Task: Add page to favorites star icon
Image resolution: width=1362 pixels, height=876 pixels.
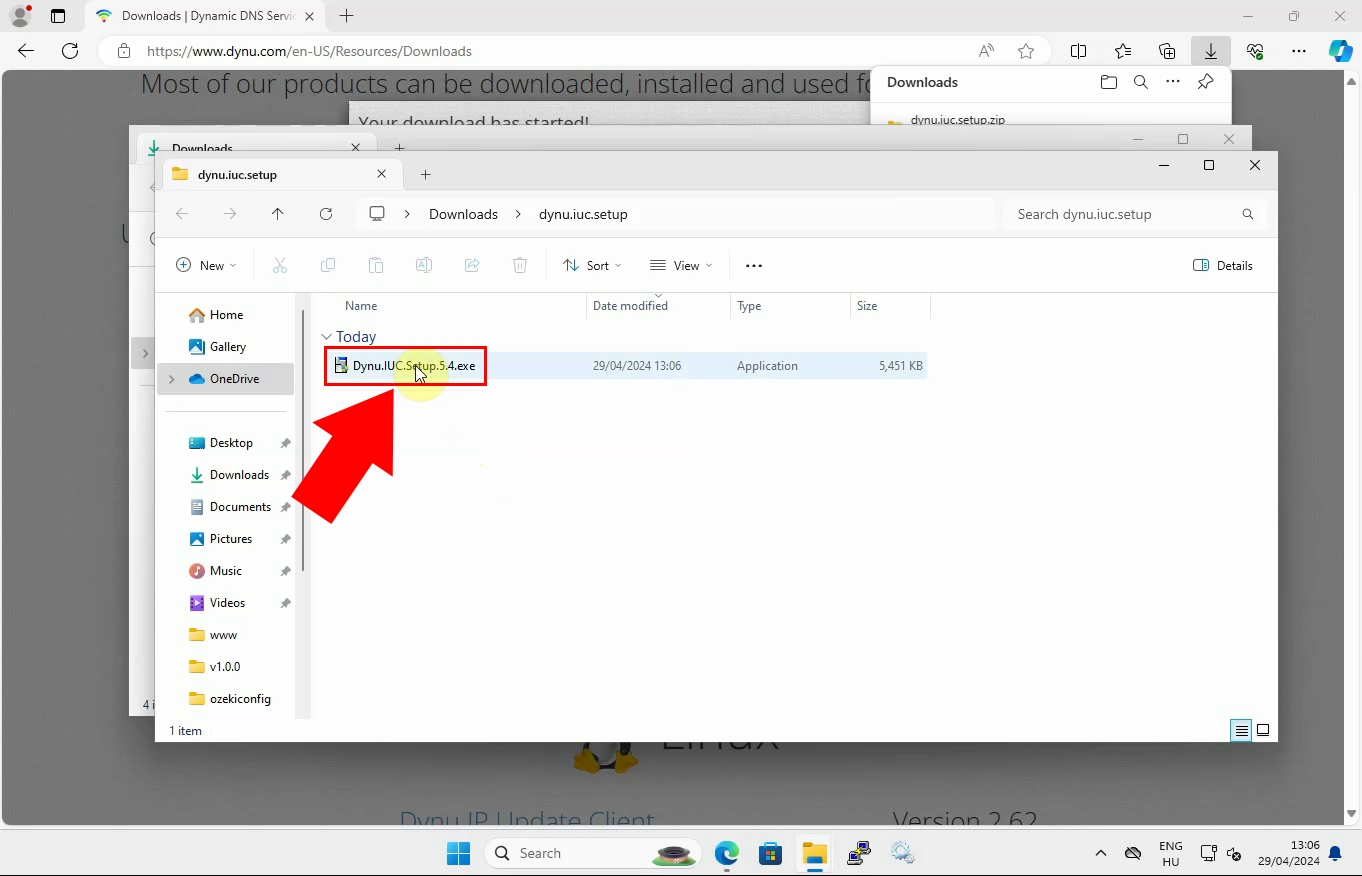Action: pos(1026,51)
